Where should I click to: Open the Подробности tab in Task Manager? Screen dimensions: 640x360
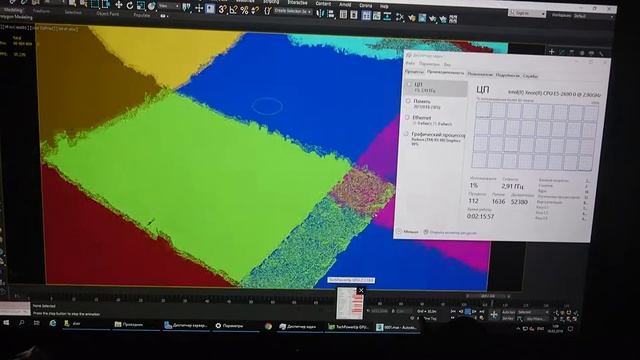tap(507, 75)
